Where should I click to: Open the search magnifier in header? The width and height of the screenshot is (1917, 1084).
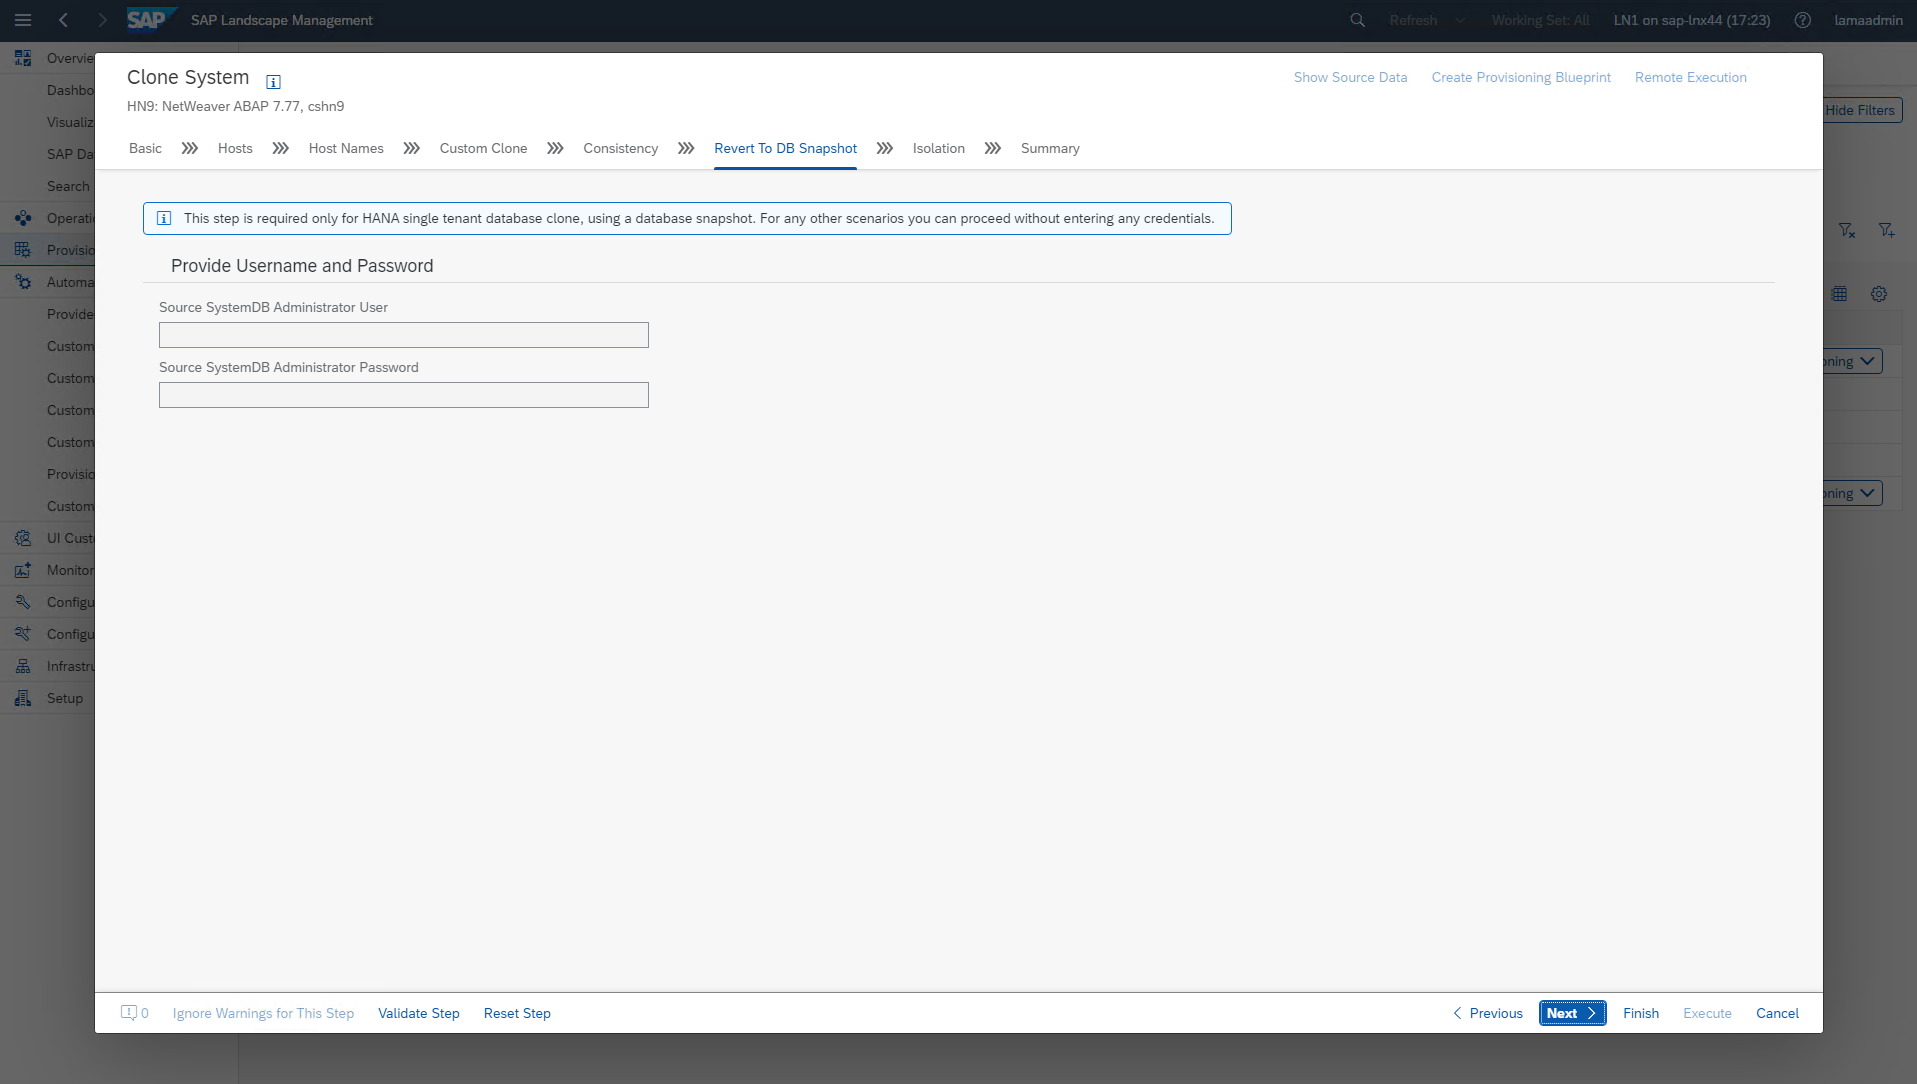pyautogui.click(x=1357, y=20)
